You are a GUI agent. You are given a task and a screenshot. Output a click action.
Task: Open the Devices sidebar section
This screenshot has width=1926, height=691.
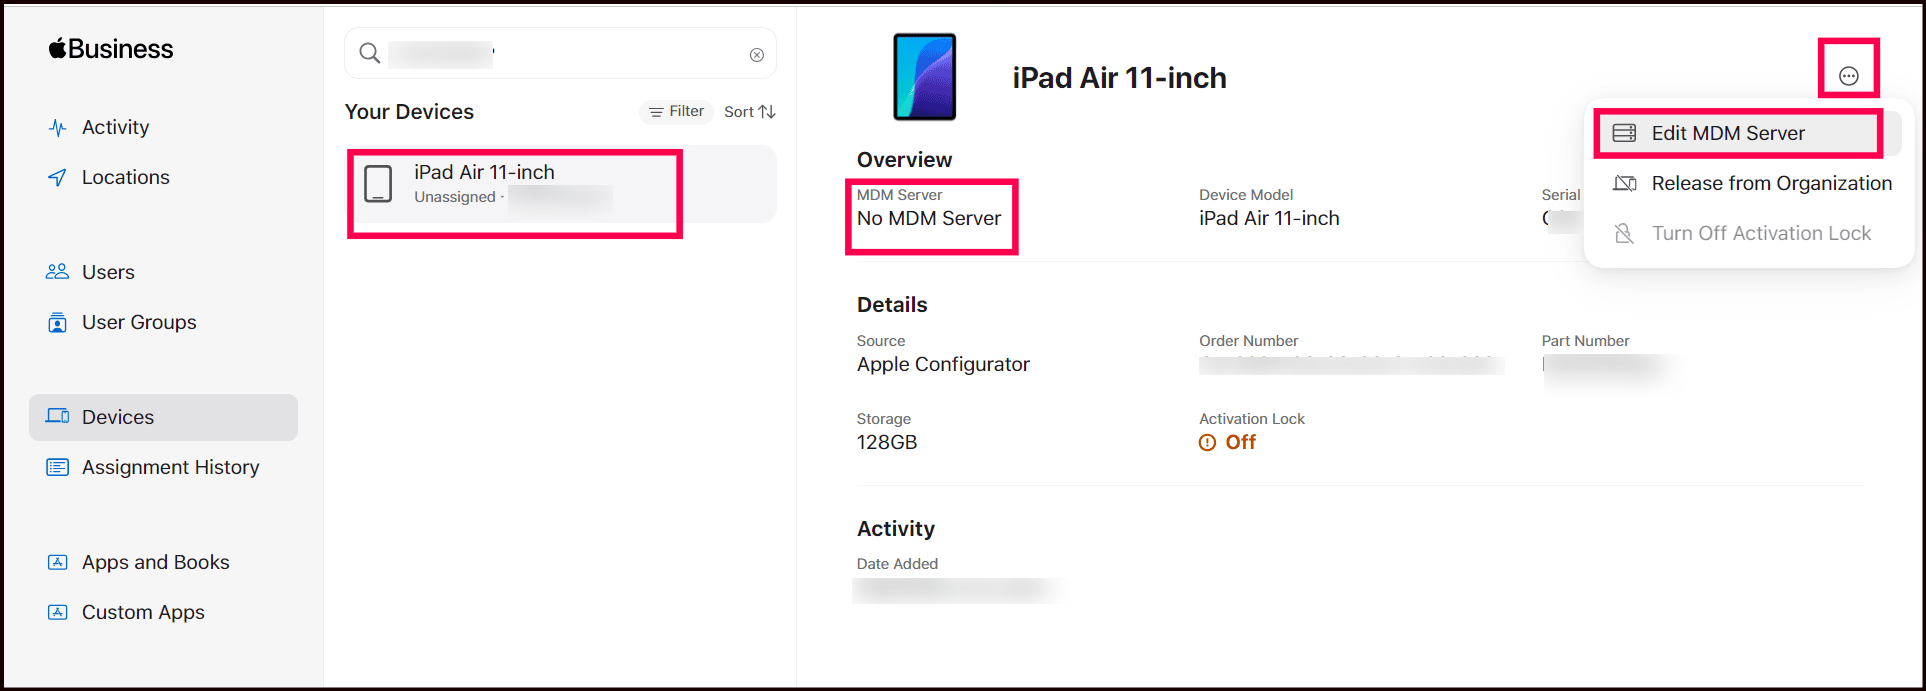pyautogui.click(x=118, y=417)
